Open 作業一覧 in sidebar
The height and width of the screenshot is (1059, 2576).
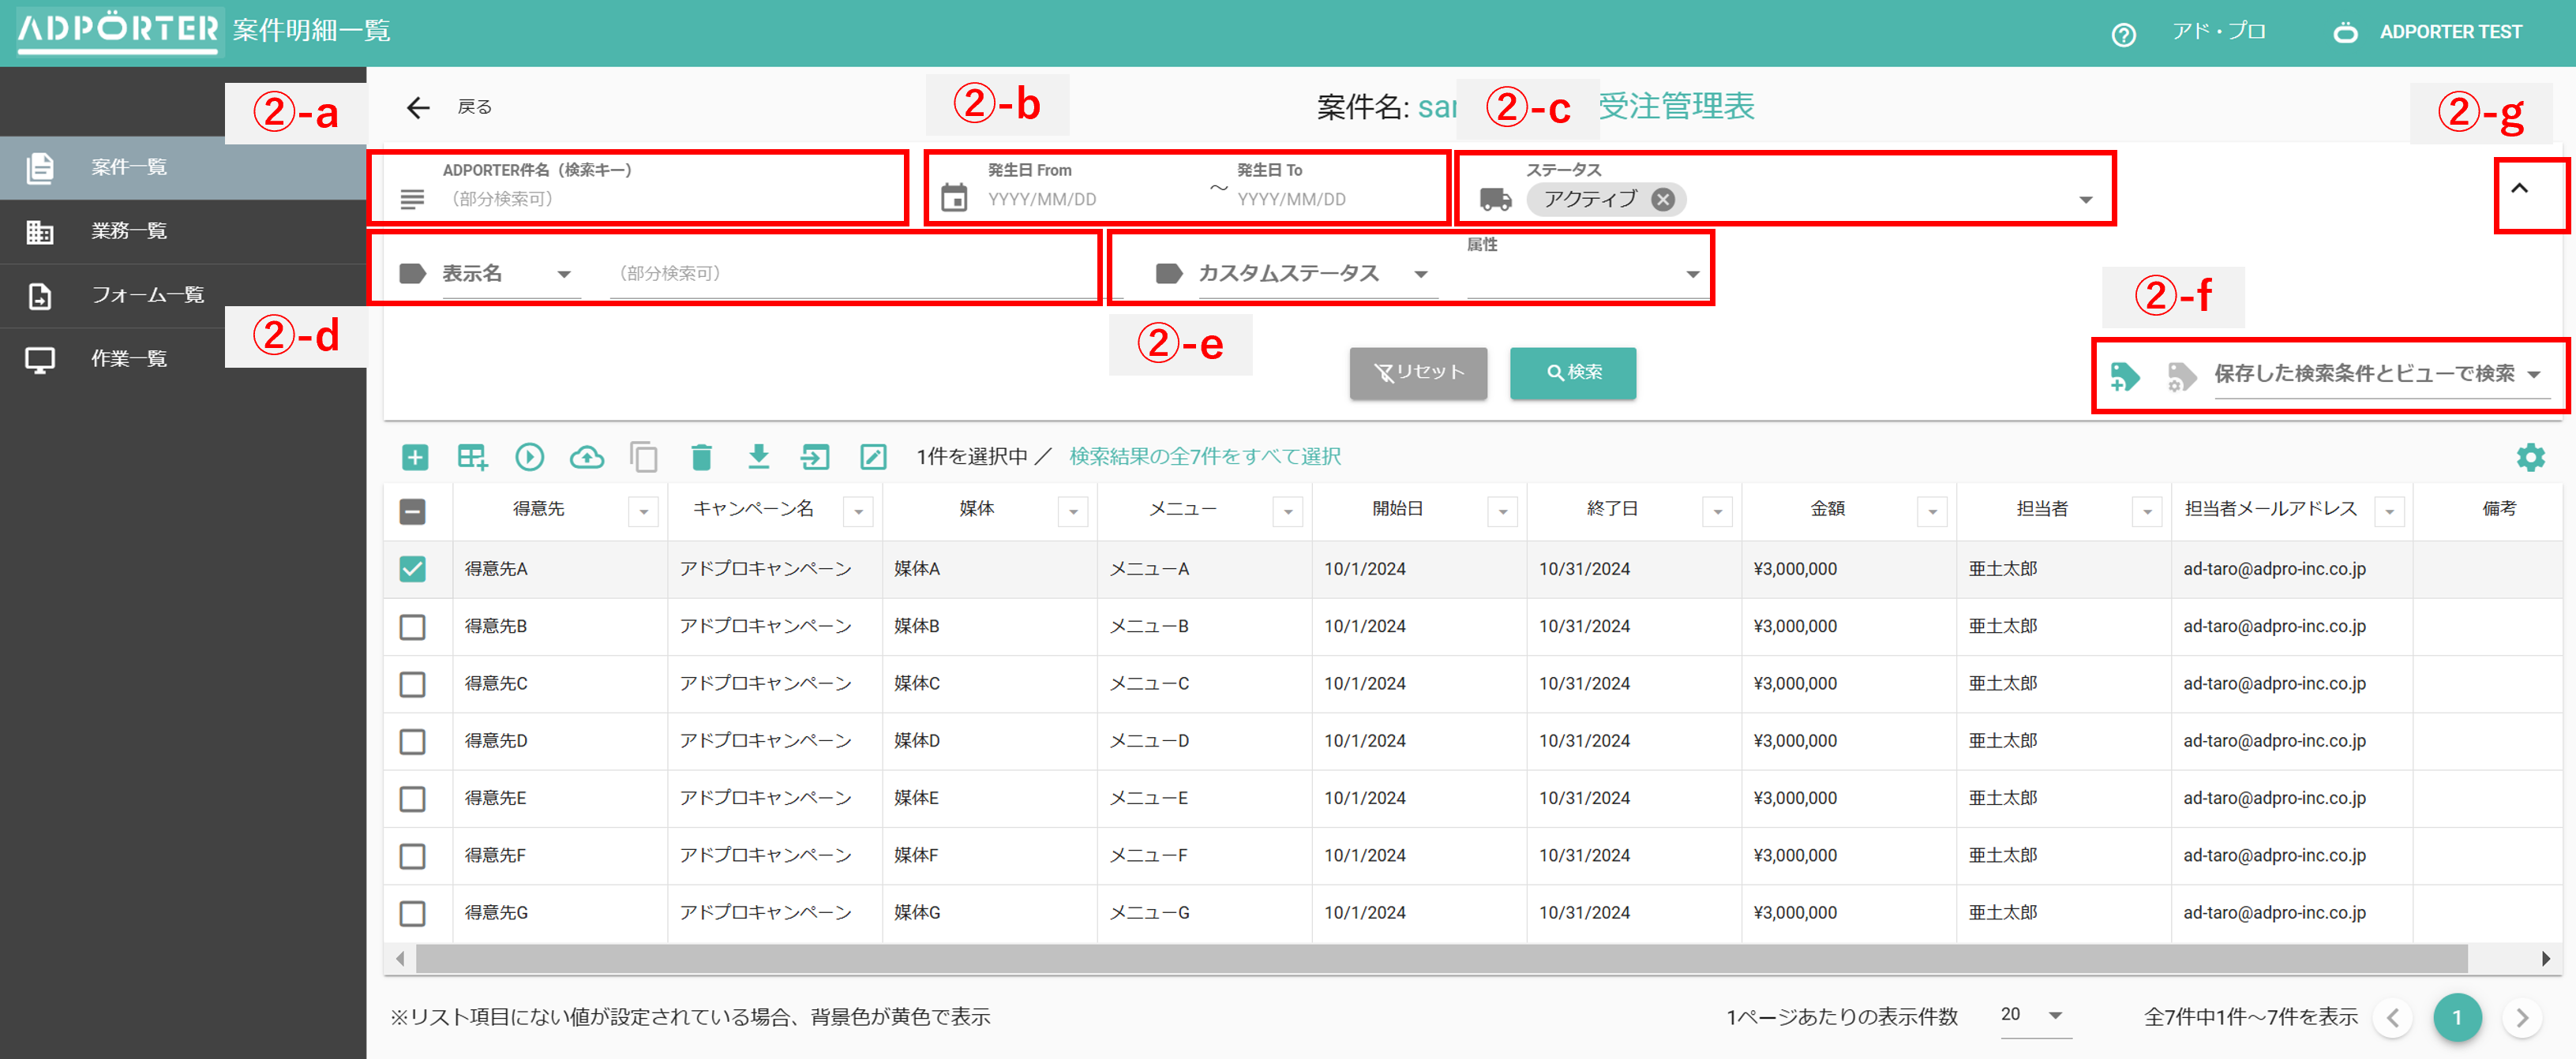[x=183, y=359]
